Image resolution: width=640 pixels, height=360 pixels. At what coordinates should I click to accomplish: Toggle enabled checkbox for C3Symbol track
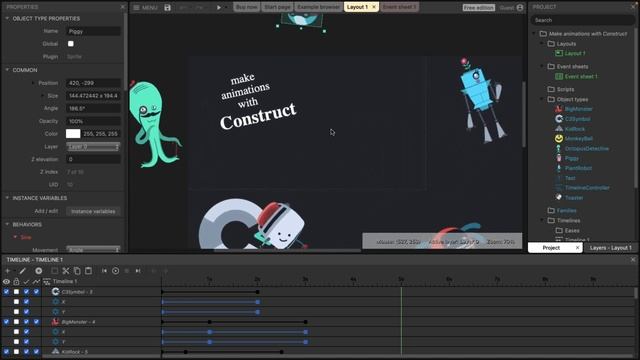click(x=26, y=292)
